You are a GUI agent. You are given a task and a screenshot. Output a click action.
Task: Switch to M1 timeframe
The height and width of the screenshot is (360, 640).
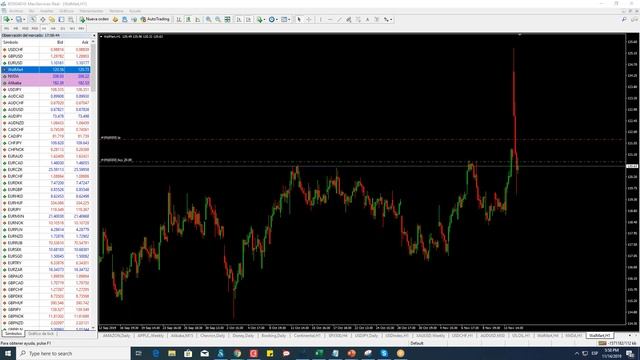[x=7, y=29]
